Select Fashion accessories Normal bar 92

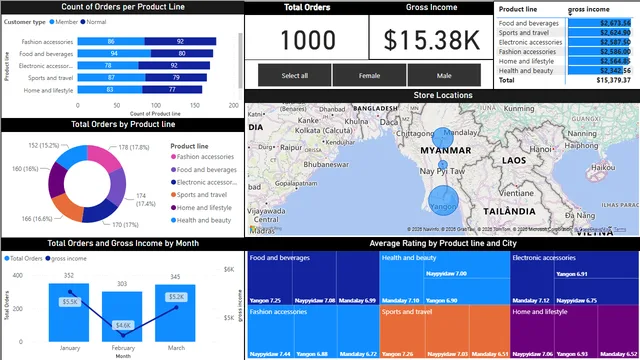point(180,41)
